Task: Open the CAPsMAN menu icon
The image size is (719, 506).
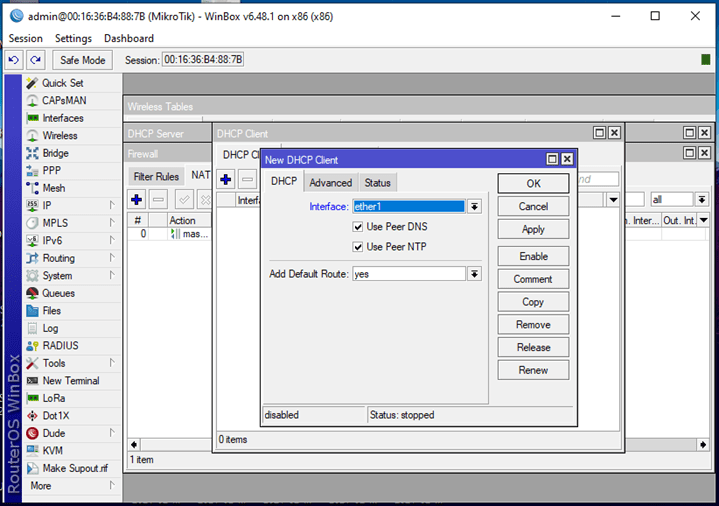Action: [32, 100]
